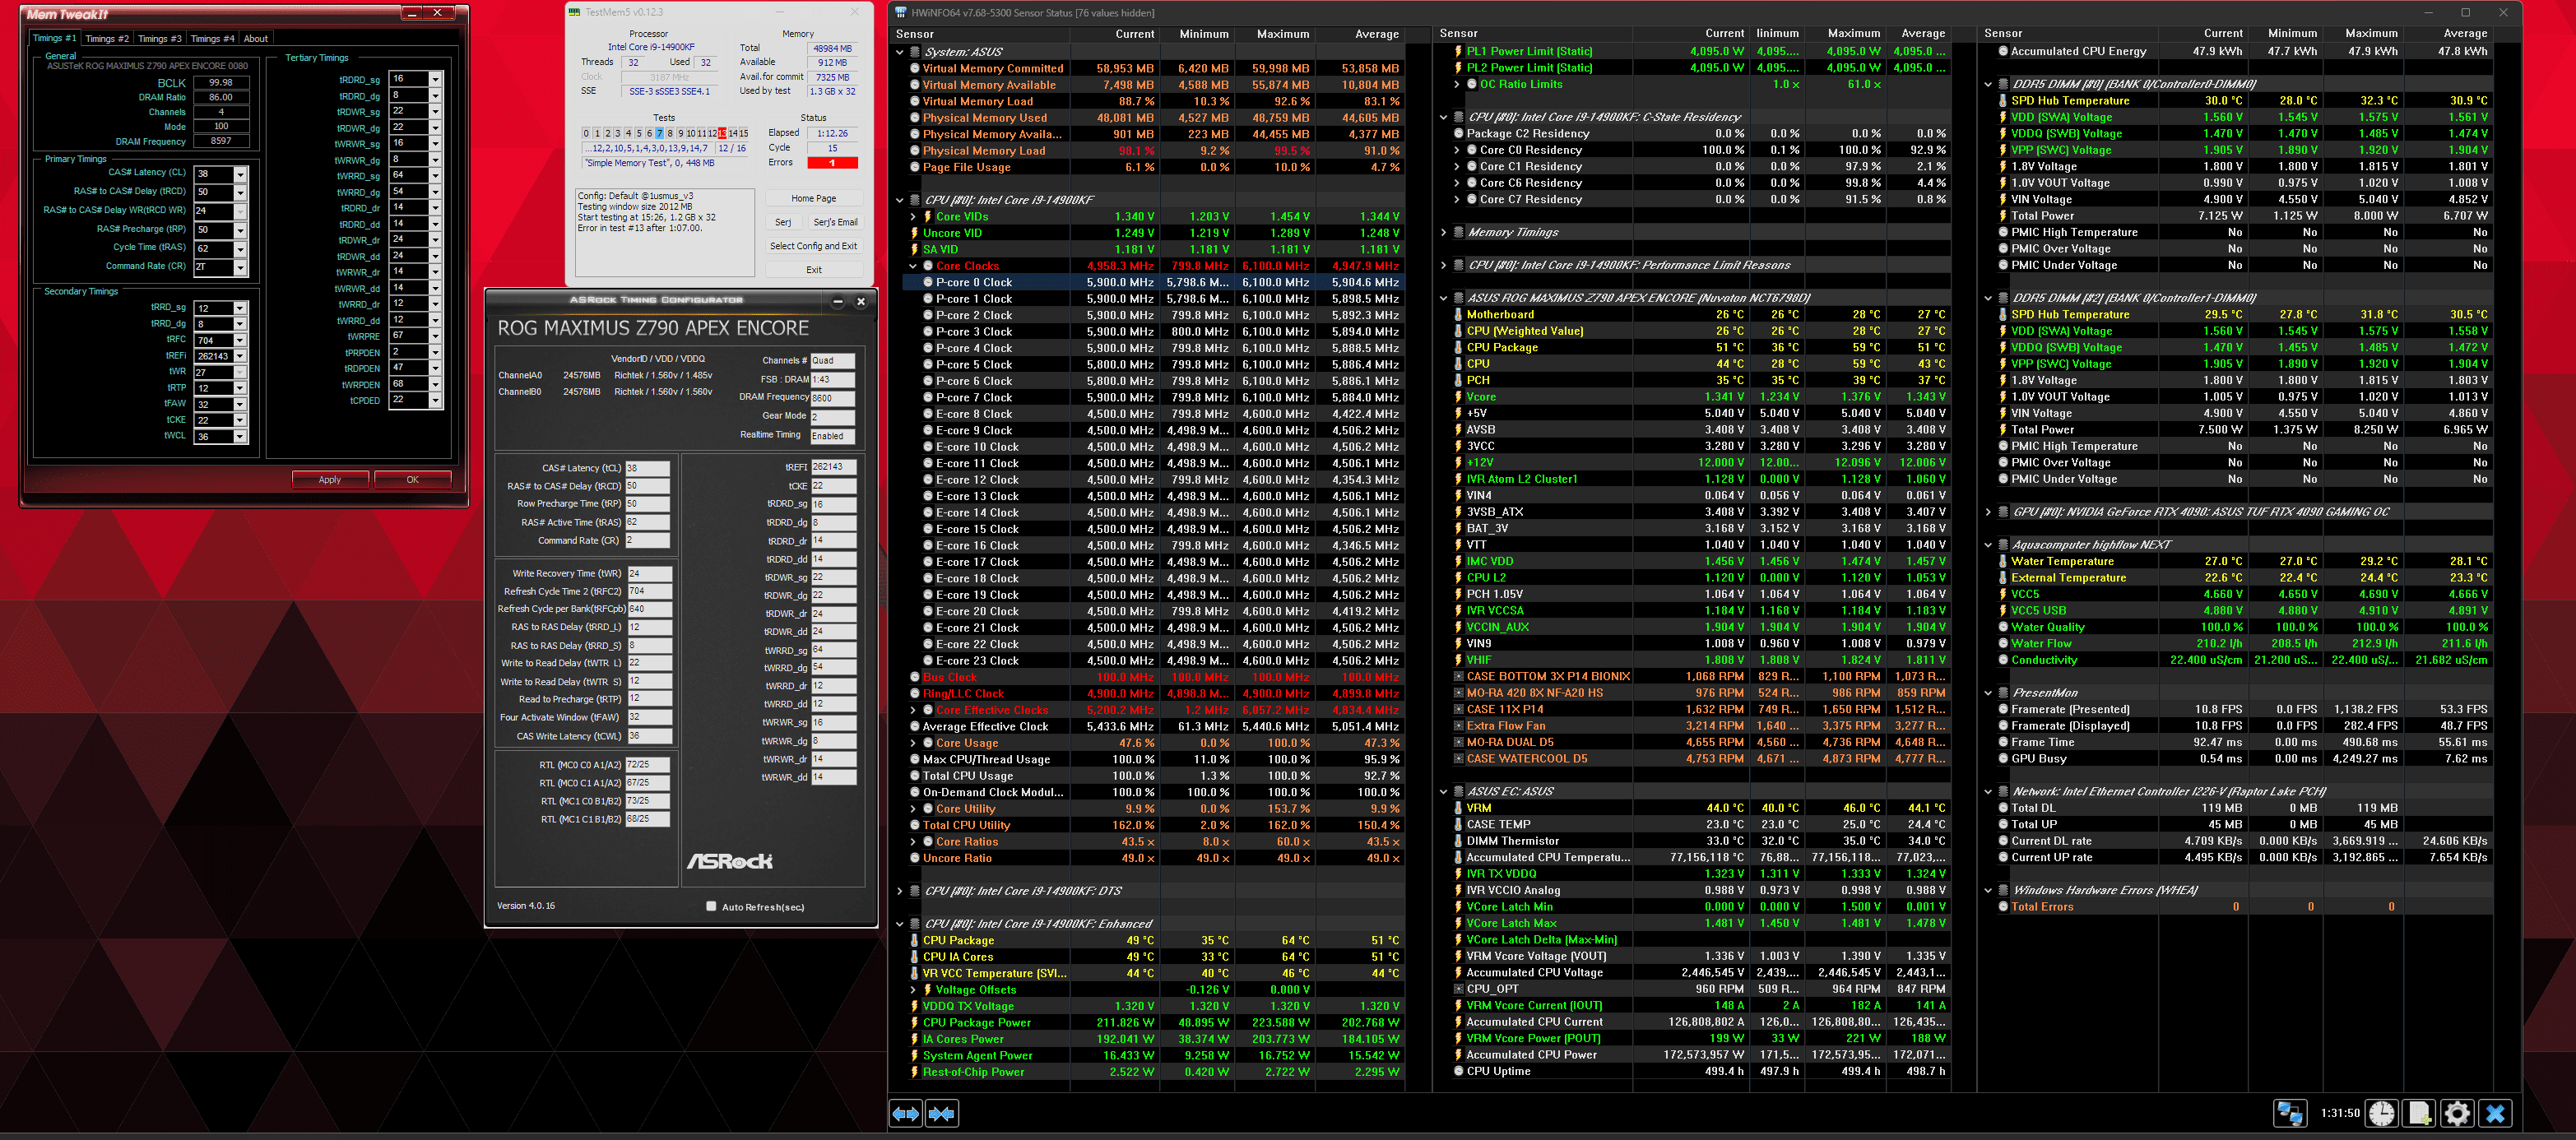Expand all sensors with HWiNFO left-right arrow button
The height and width of the screenshot is (1140, 2576).
pyautogui.click(x=906, y=1113)
